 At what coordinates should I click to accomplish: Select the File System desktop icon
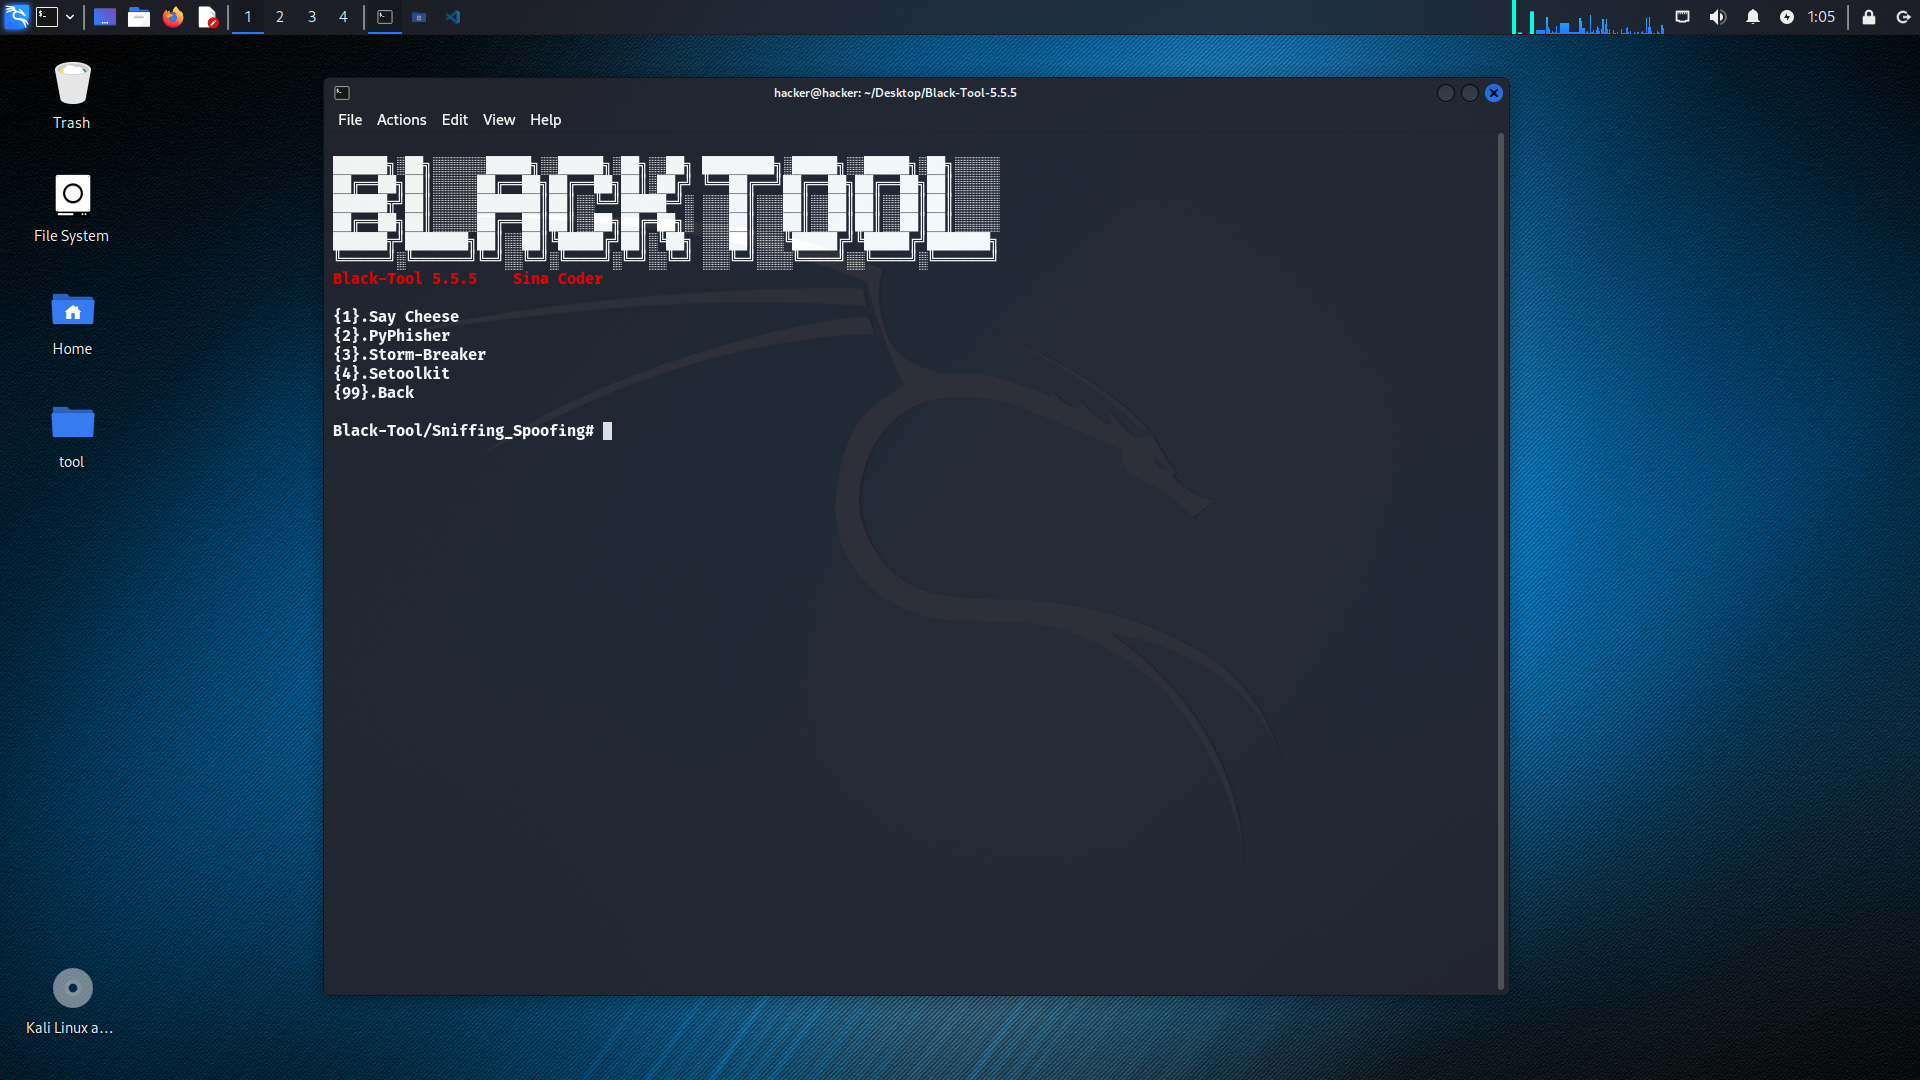[72, 209]
